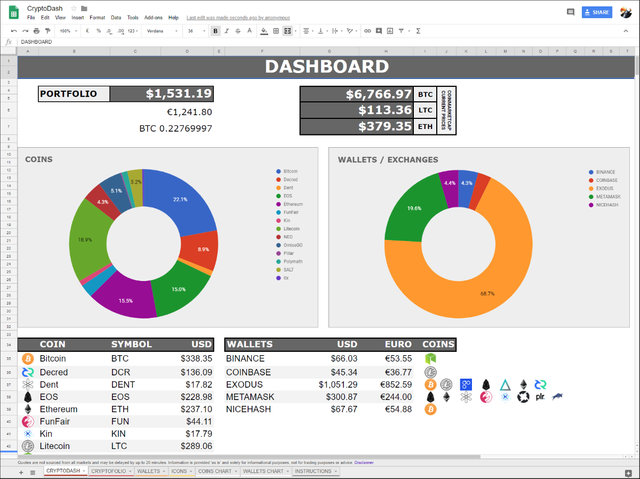Image resolution: width=640 pixels, height=479 pixels.
Task: Switch to the CRYPTOFOLIO sheet tab
Action: point(109,471)
